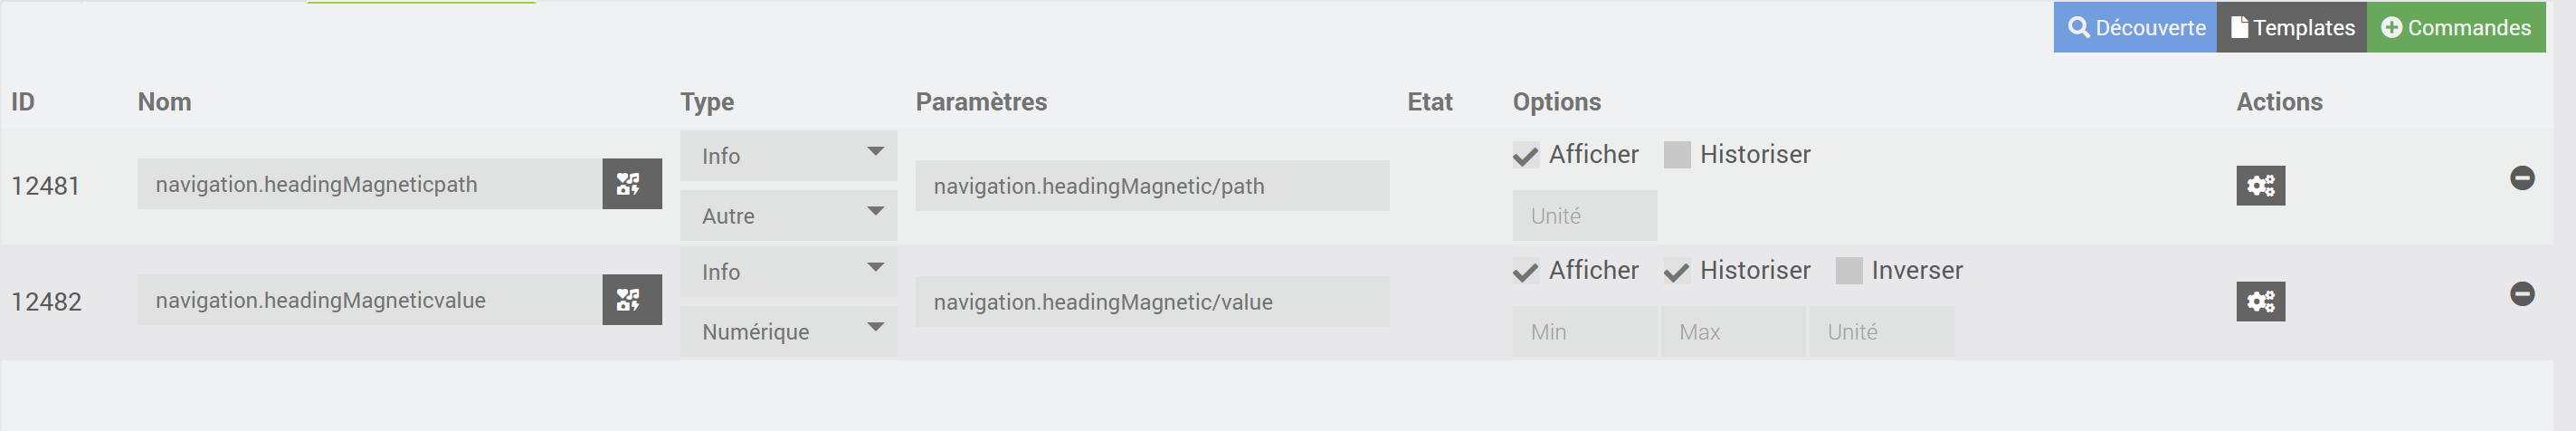Add a command with the Commandes button
Viewport: 2576px width, 431px height.
[x=2455, y=27]
